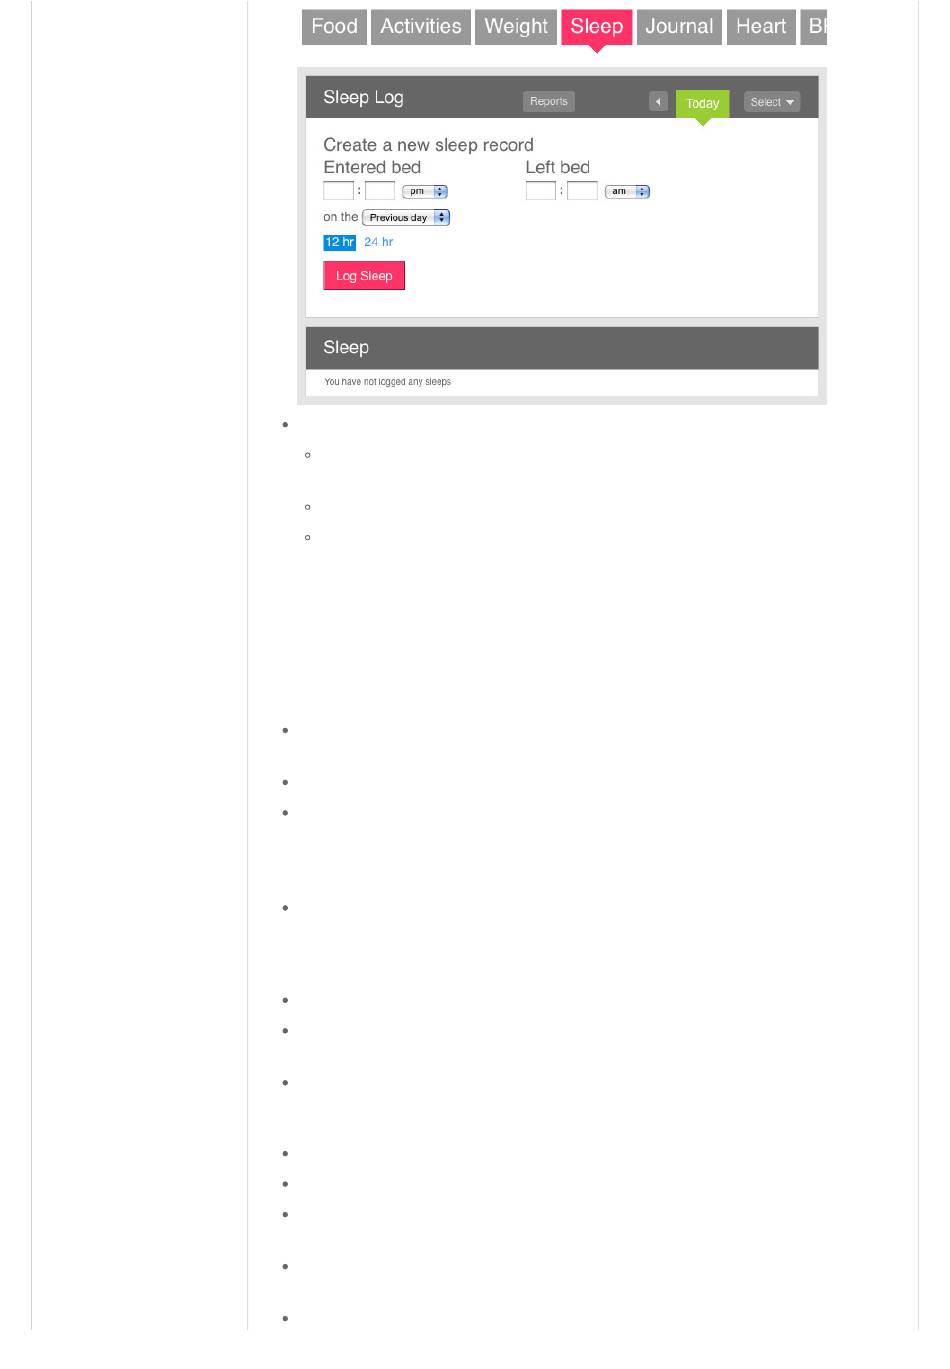
Task: Select the Sleep tab
Action: pos(596,27)
